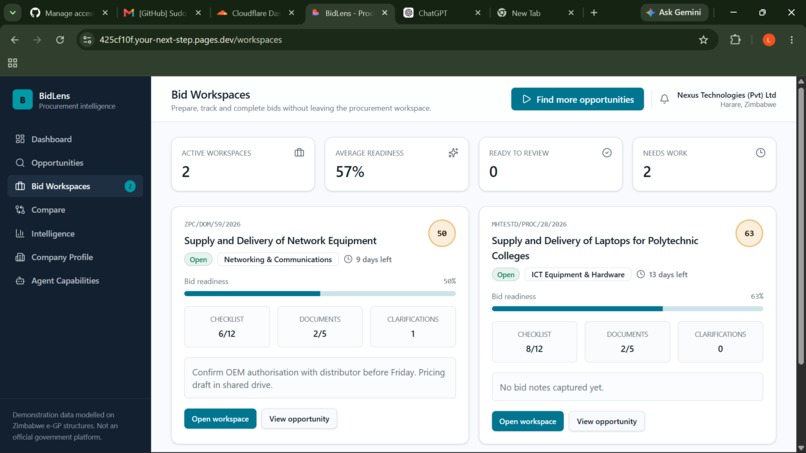Click the Laptops bid readiness progress bar
This screenshot has width=806, height=453.
point(627,309)
